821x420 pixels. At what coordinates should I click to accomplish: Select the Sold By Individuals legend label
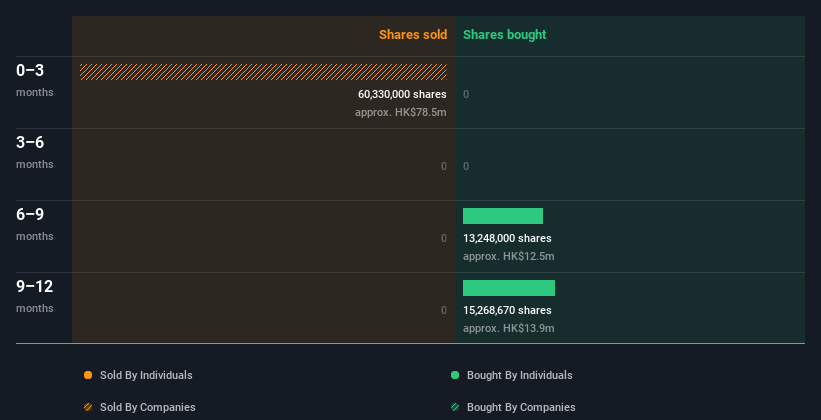pyautogui.click(x=146, y=375)
